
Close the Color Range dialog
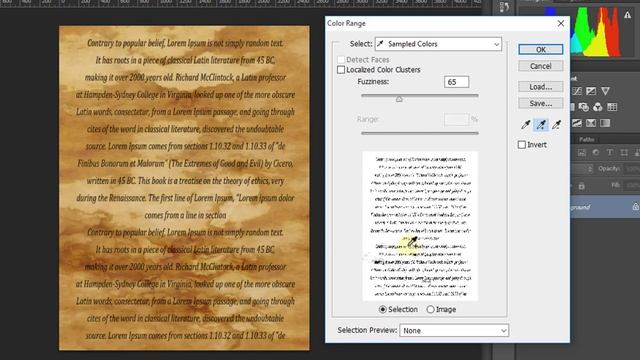(x=561, y=23)
